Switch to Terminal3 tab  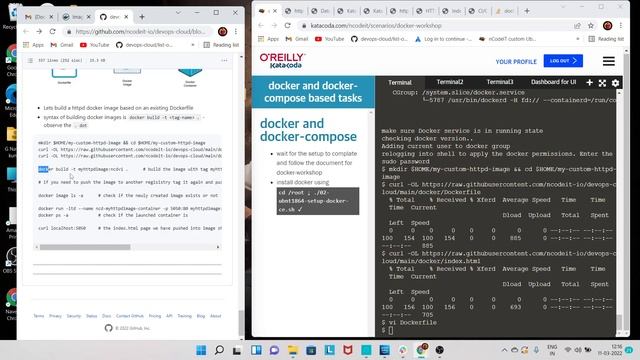coord(500,82)
